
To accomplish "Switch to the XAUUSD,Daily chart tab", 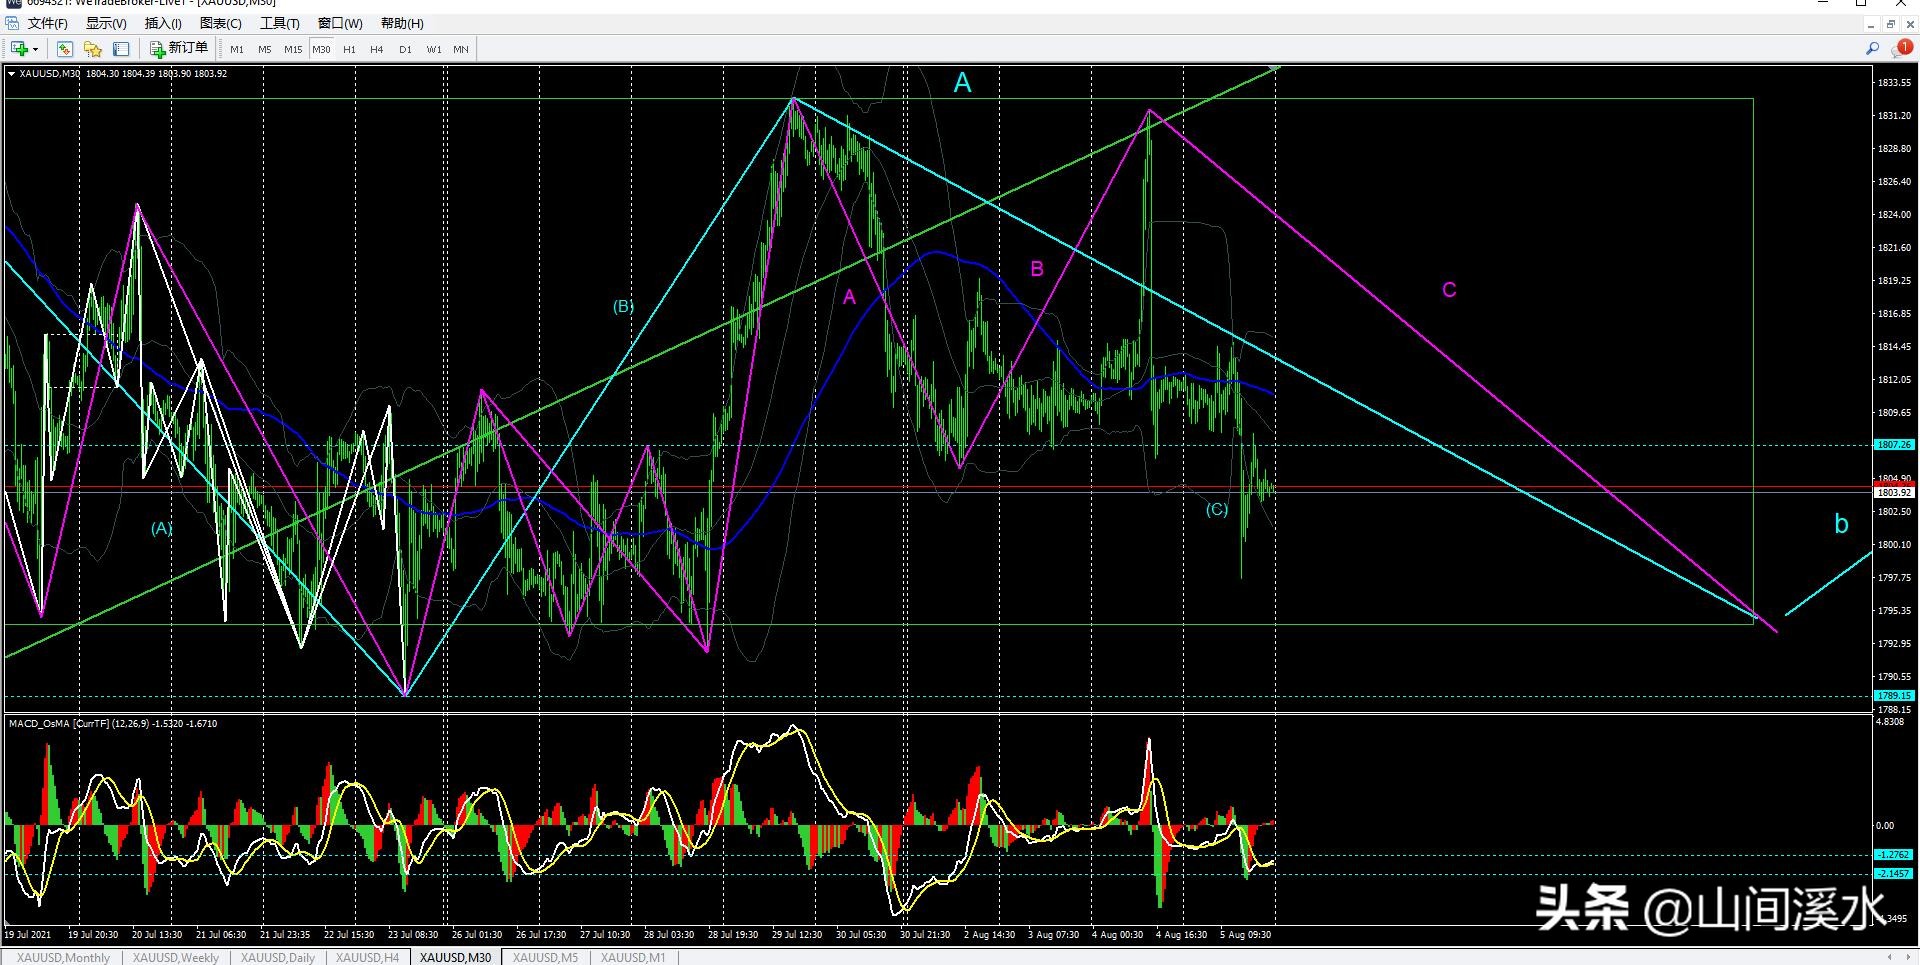I will 278,957.
